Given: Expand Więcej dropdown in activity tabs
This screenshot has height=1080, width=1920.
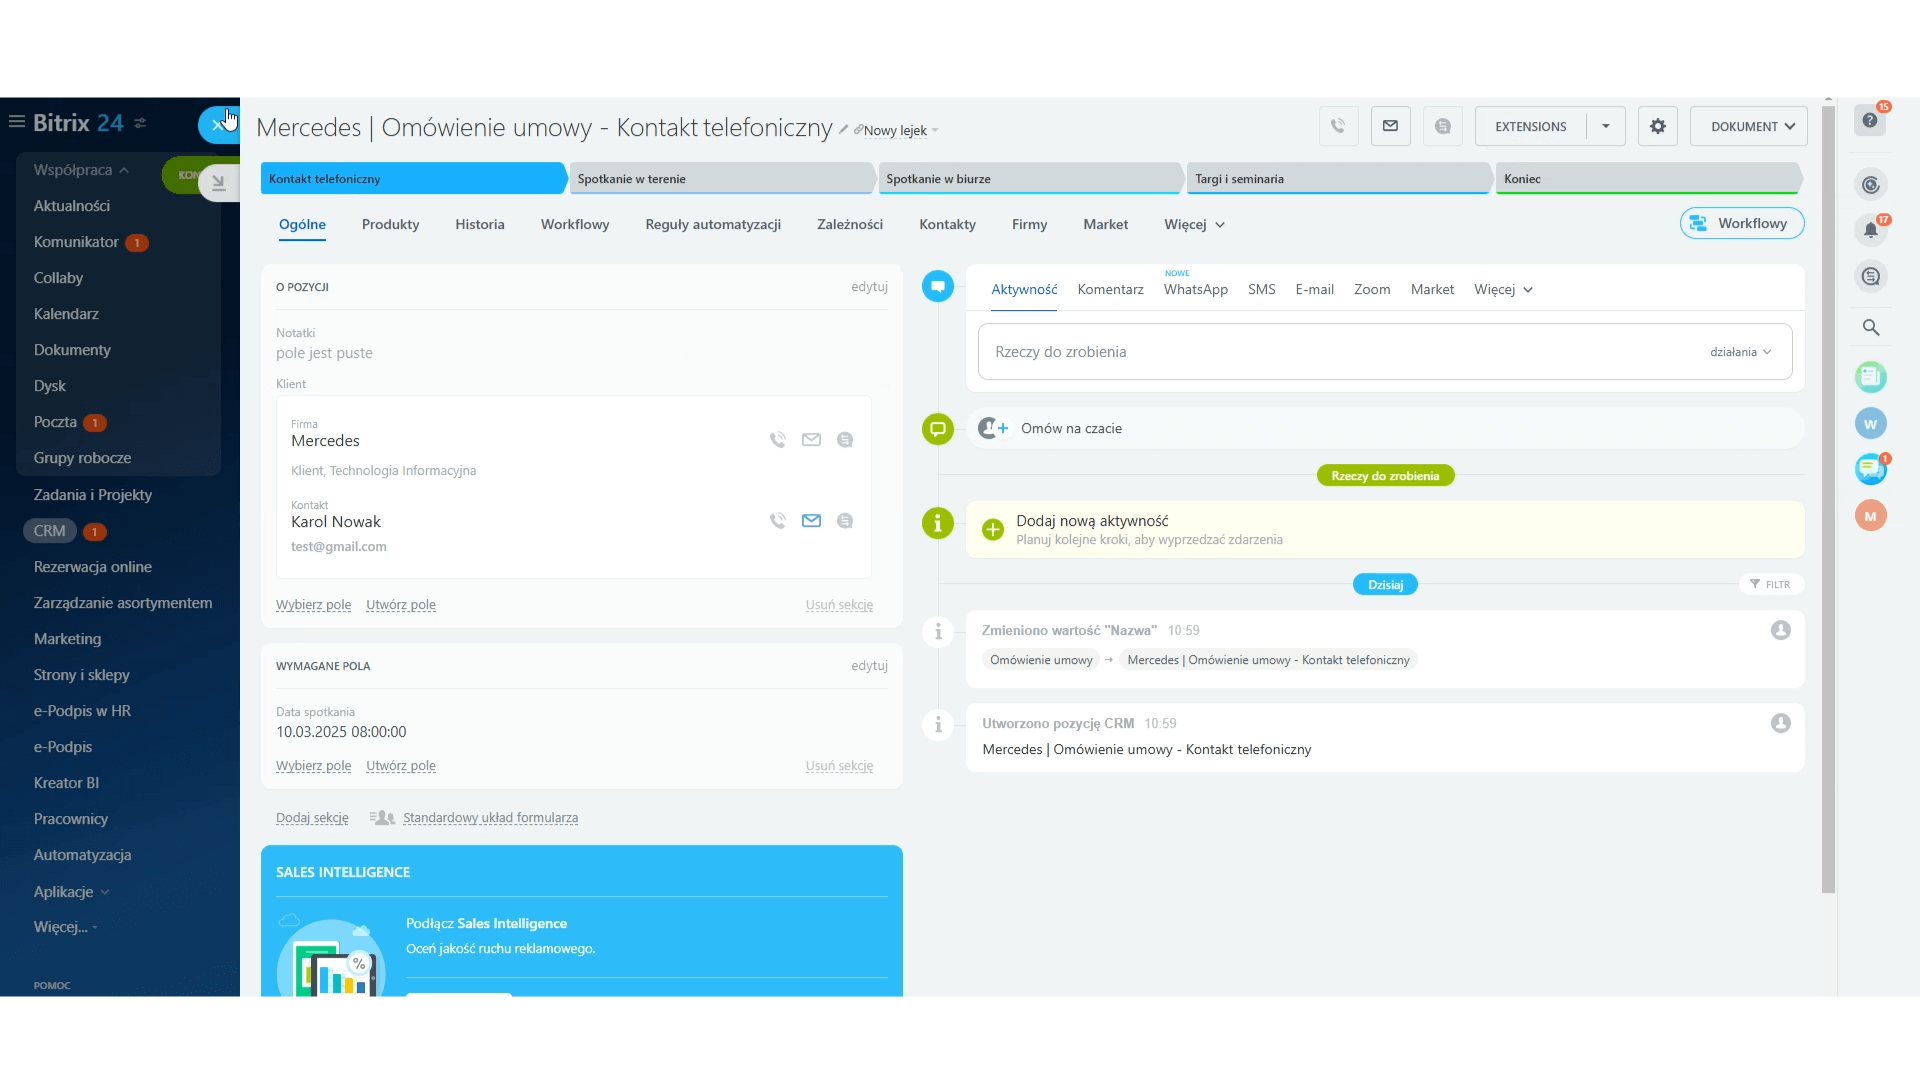Looking at the screenshot, I should [1503, 290].
